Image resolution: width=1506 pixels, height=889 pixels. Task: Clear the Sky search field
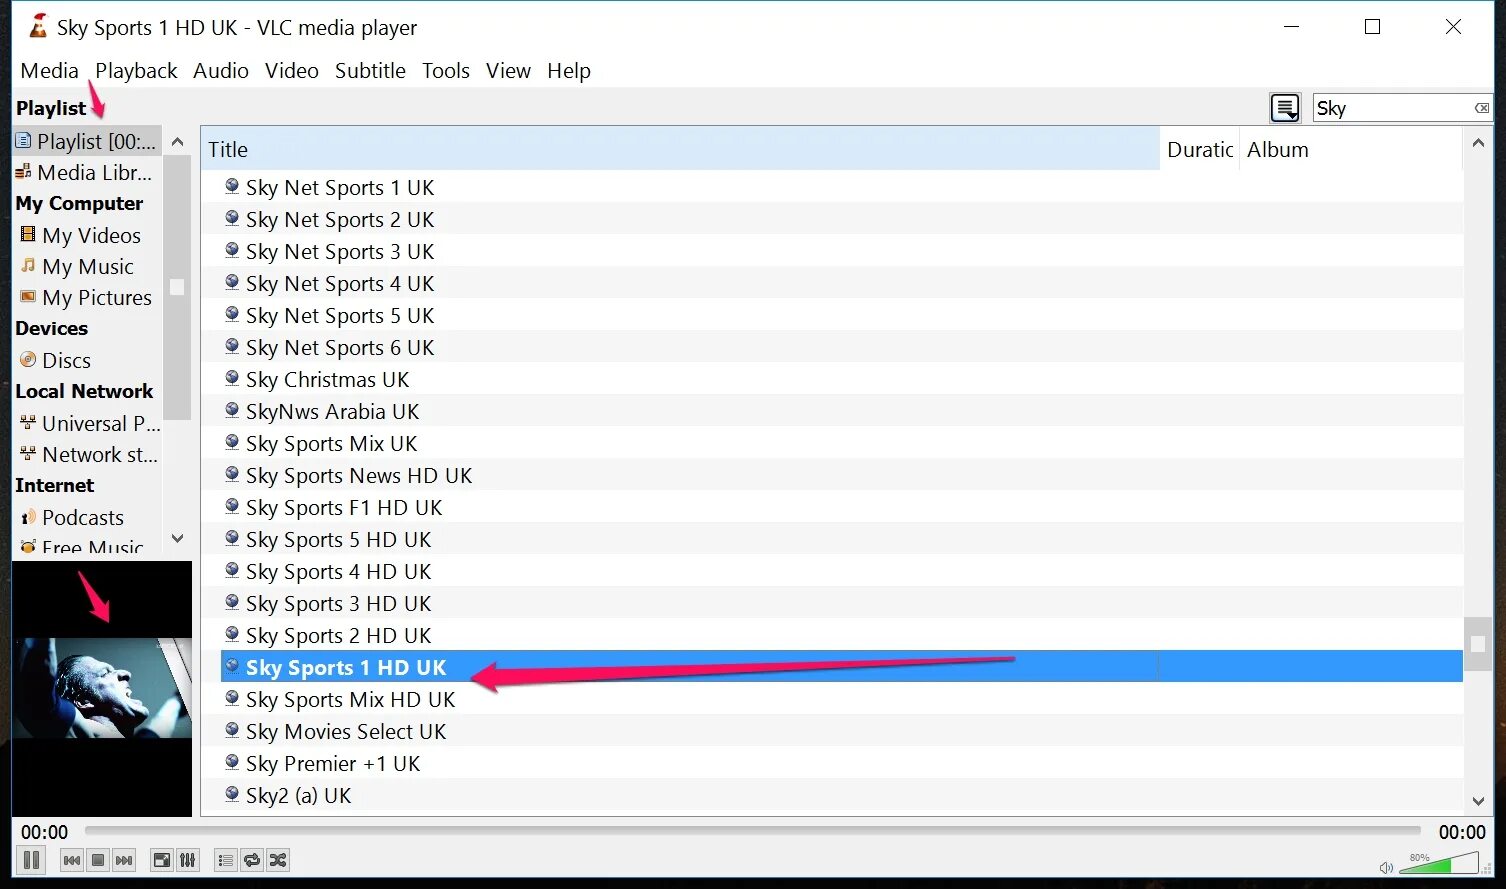[x=1482, y=108]
